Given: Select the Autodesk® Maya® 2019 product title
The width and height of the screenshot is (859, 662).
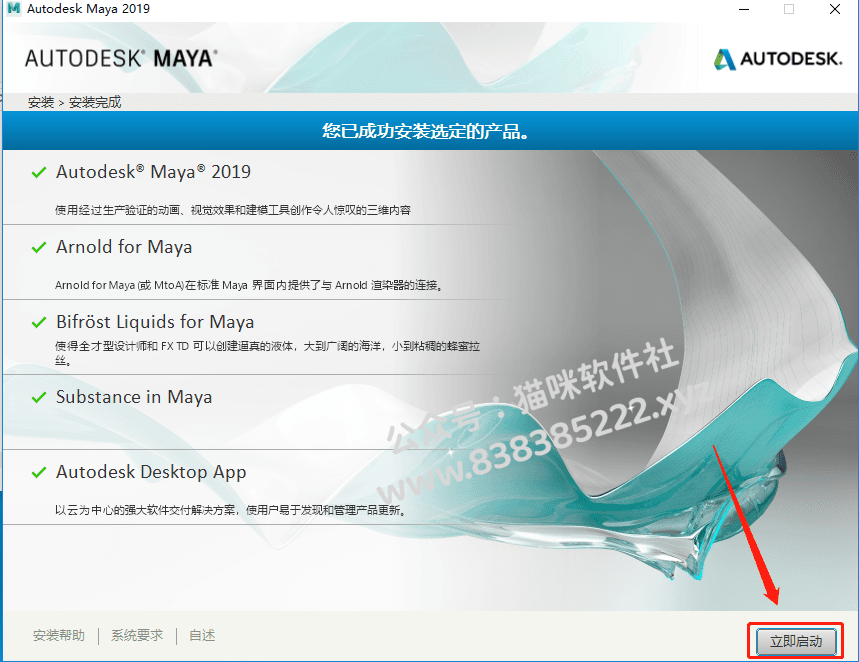Looking at the screenshot, I should coord(153,172).
